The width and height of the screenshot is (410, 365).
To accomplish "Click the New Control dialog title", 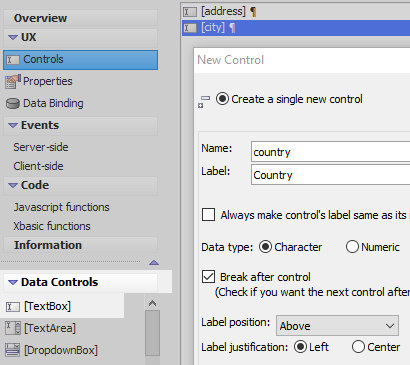I will 230,60.
